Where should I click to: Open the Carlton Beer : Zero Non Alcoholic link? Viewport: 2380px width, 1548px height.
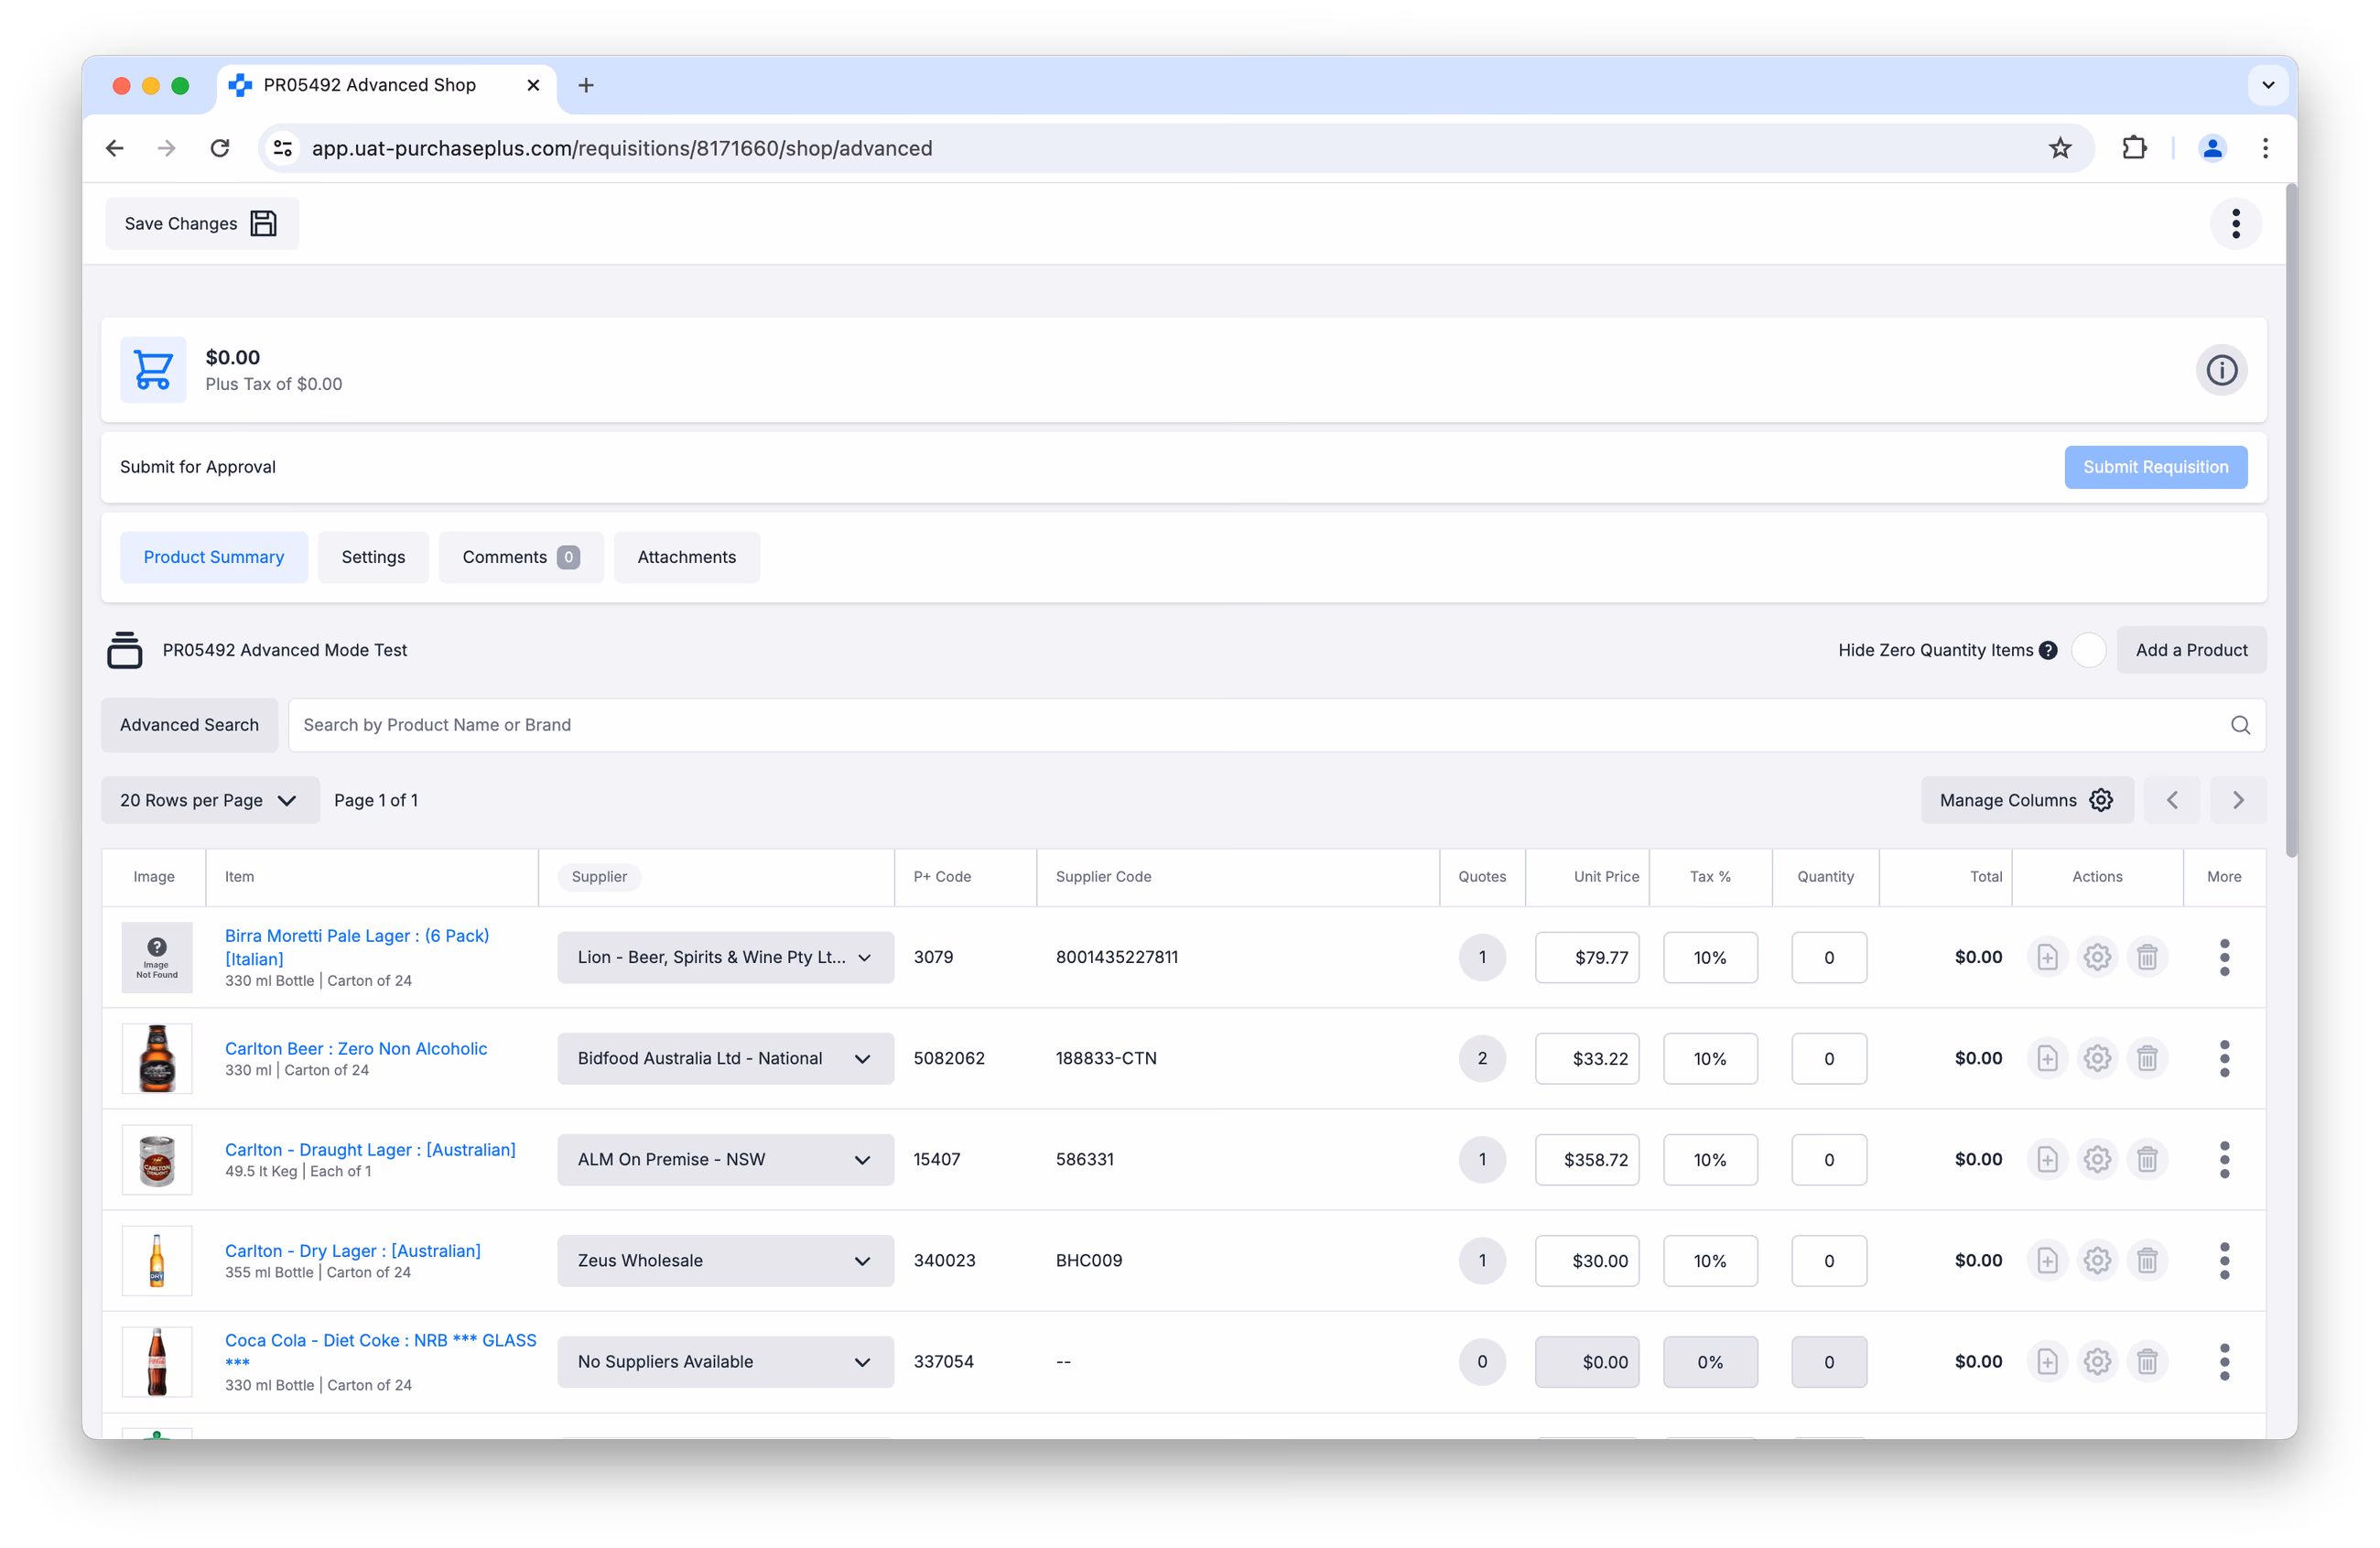[356, 1048]
